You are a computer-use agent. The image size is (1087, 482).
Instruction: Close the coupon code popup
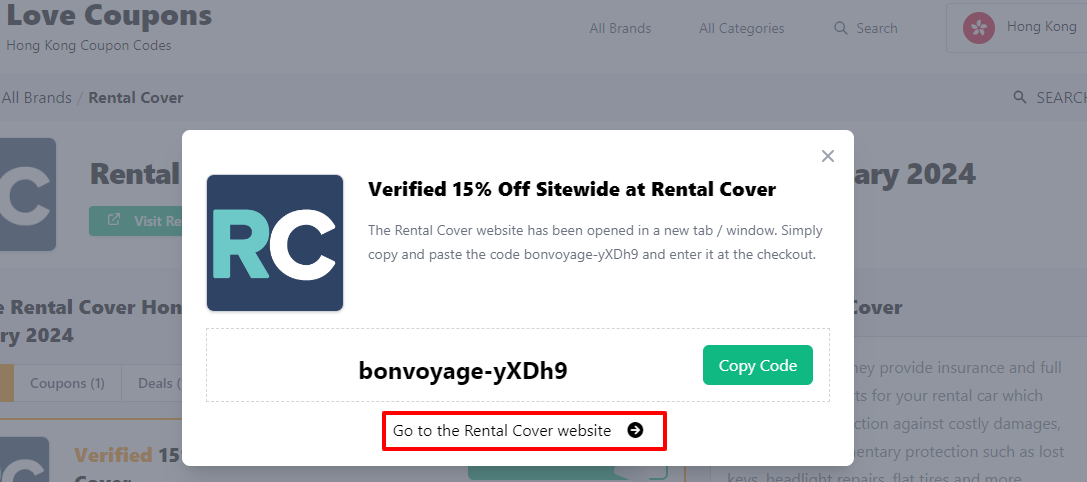pos(827,156)
